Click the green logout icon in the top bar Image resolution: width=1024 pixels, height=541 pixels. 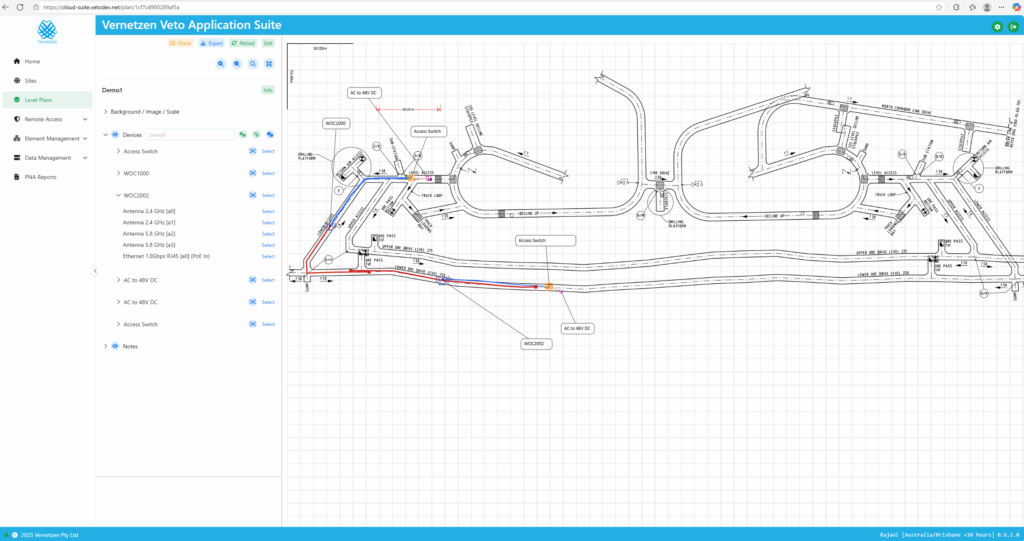click(x=1013, y=27)
